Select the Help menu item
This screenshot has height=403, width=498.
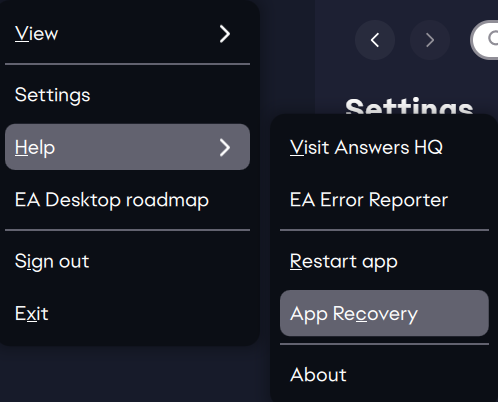(127, 147)
